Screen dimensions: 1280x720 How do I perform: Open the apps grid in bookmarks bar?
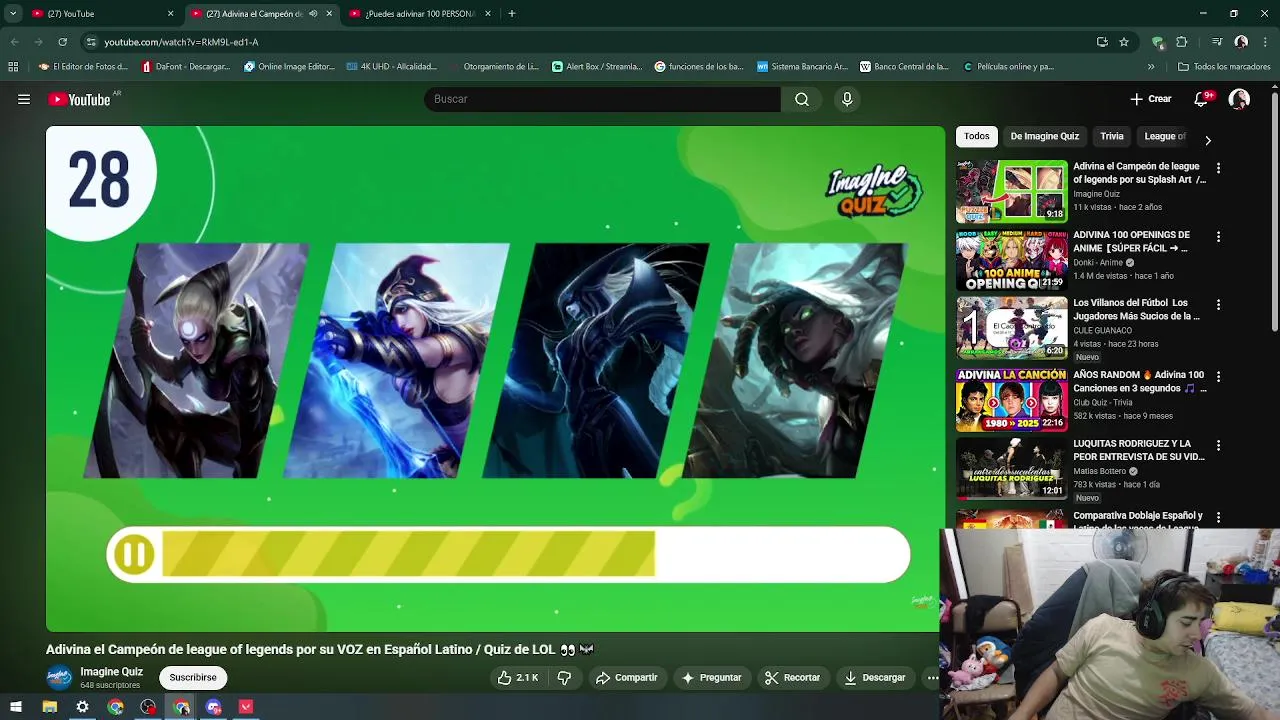click(x=13, y=67)
